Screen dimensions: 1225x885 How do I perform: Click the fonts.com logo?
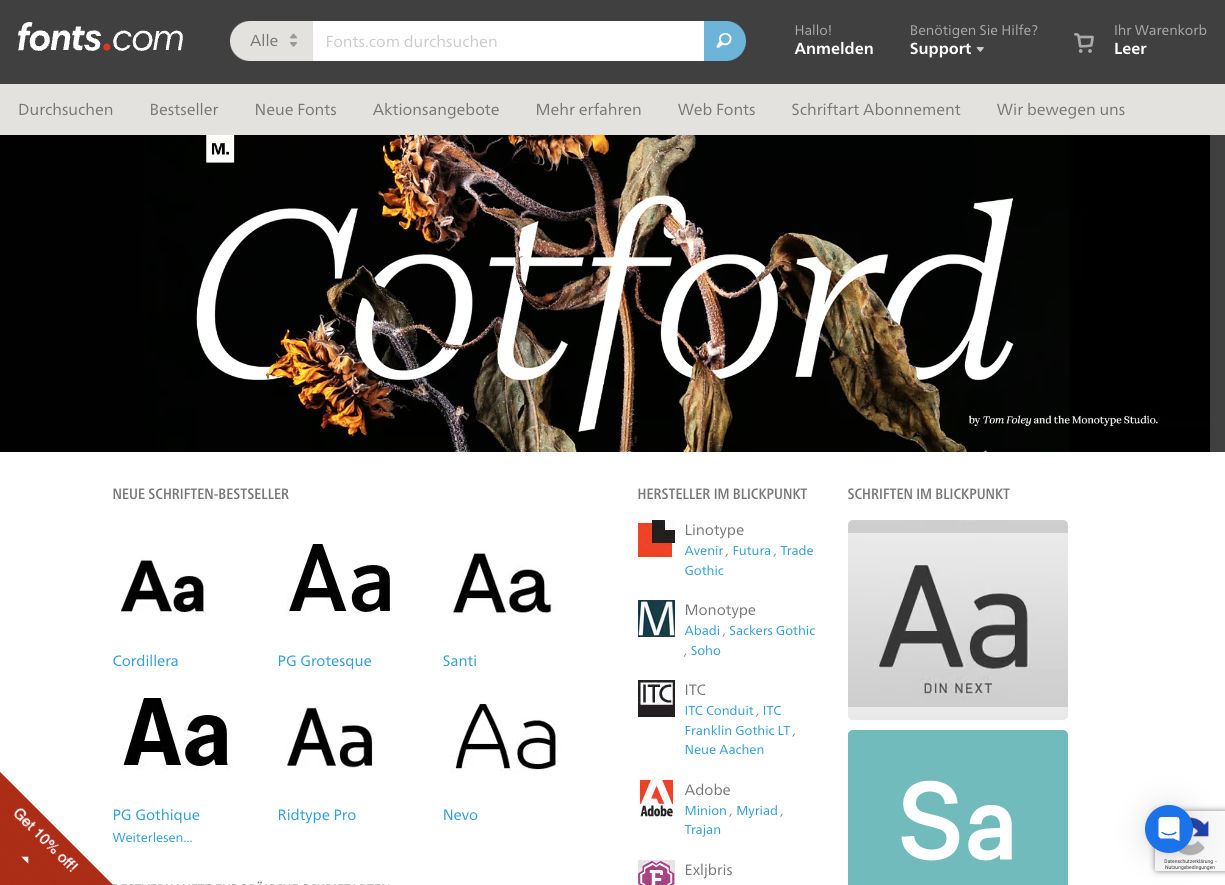99,38
